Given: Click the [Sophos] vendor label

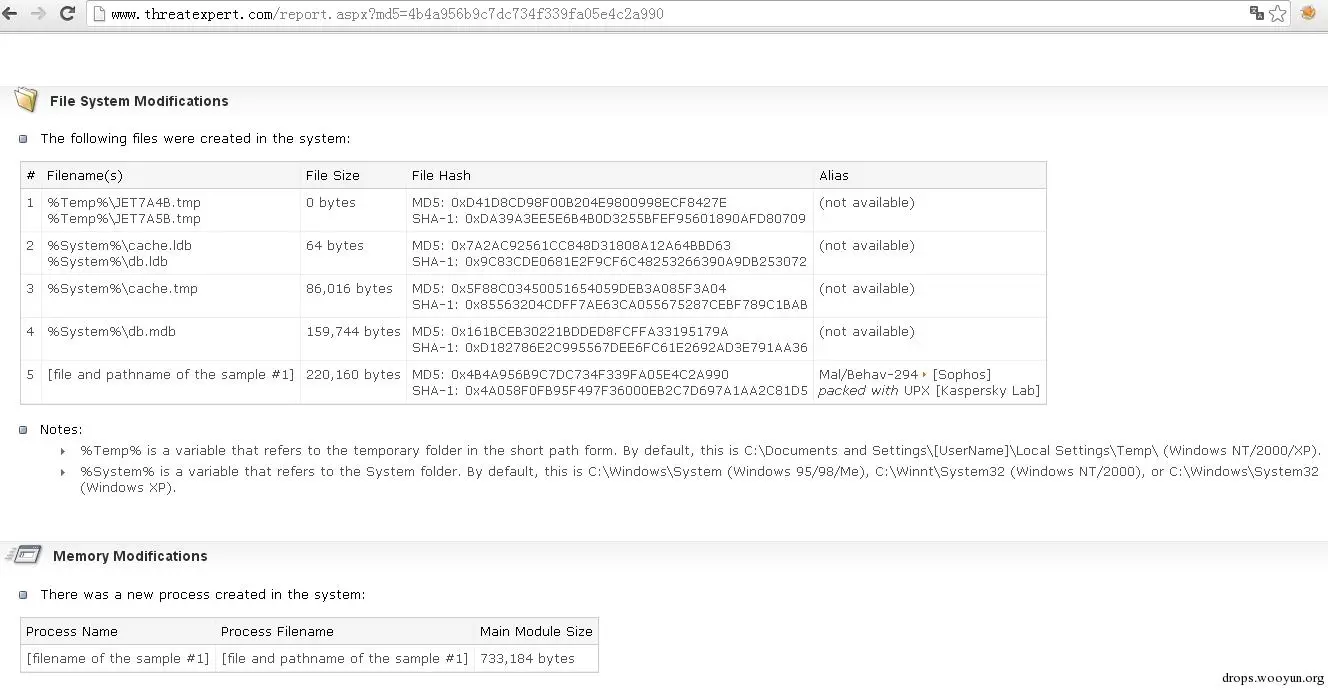Looking at the screenshot, I should click(962, 375).
